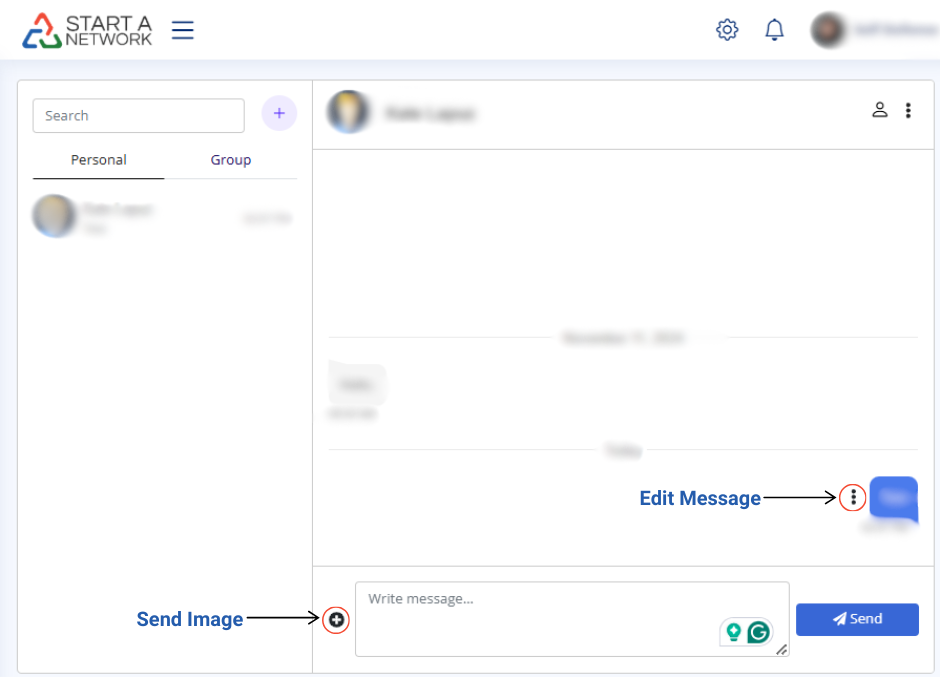Open the hamburger navigation menu
940x680 pixels.
click(x=182, y=30)
